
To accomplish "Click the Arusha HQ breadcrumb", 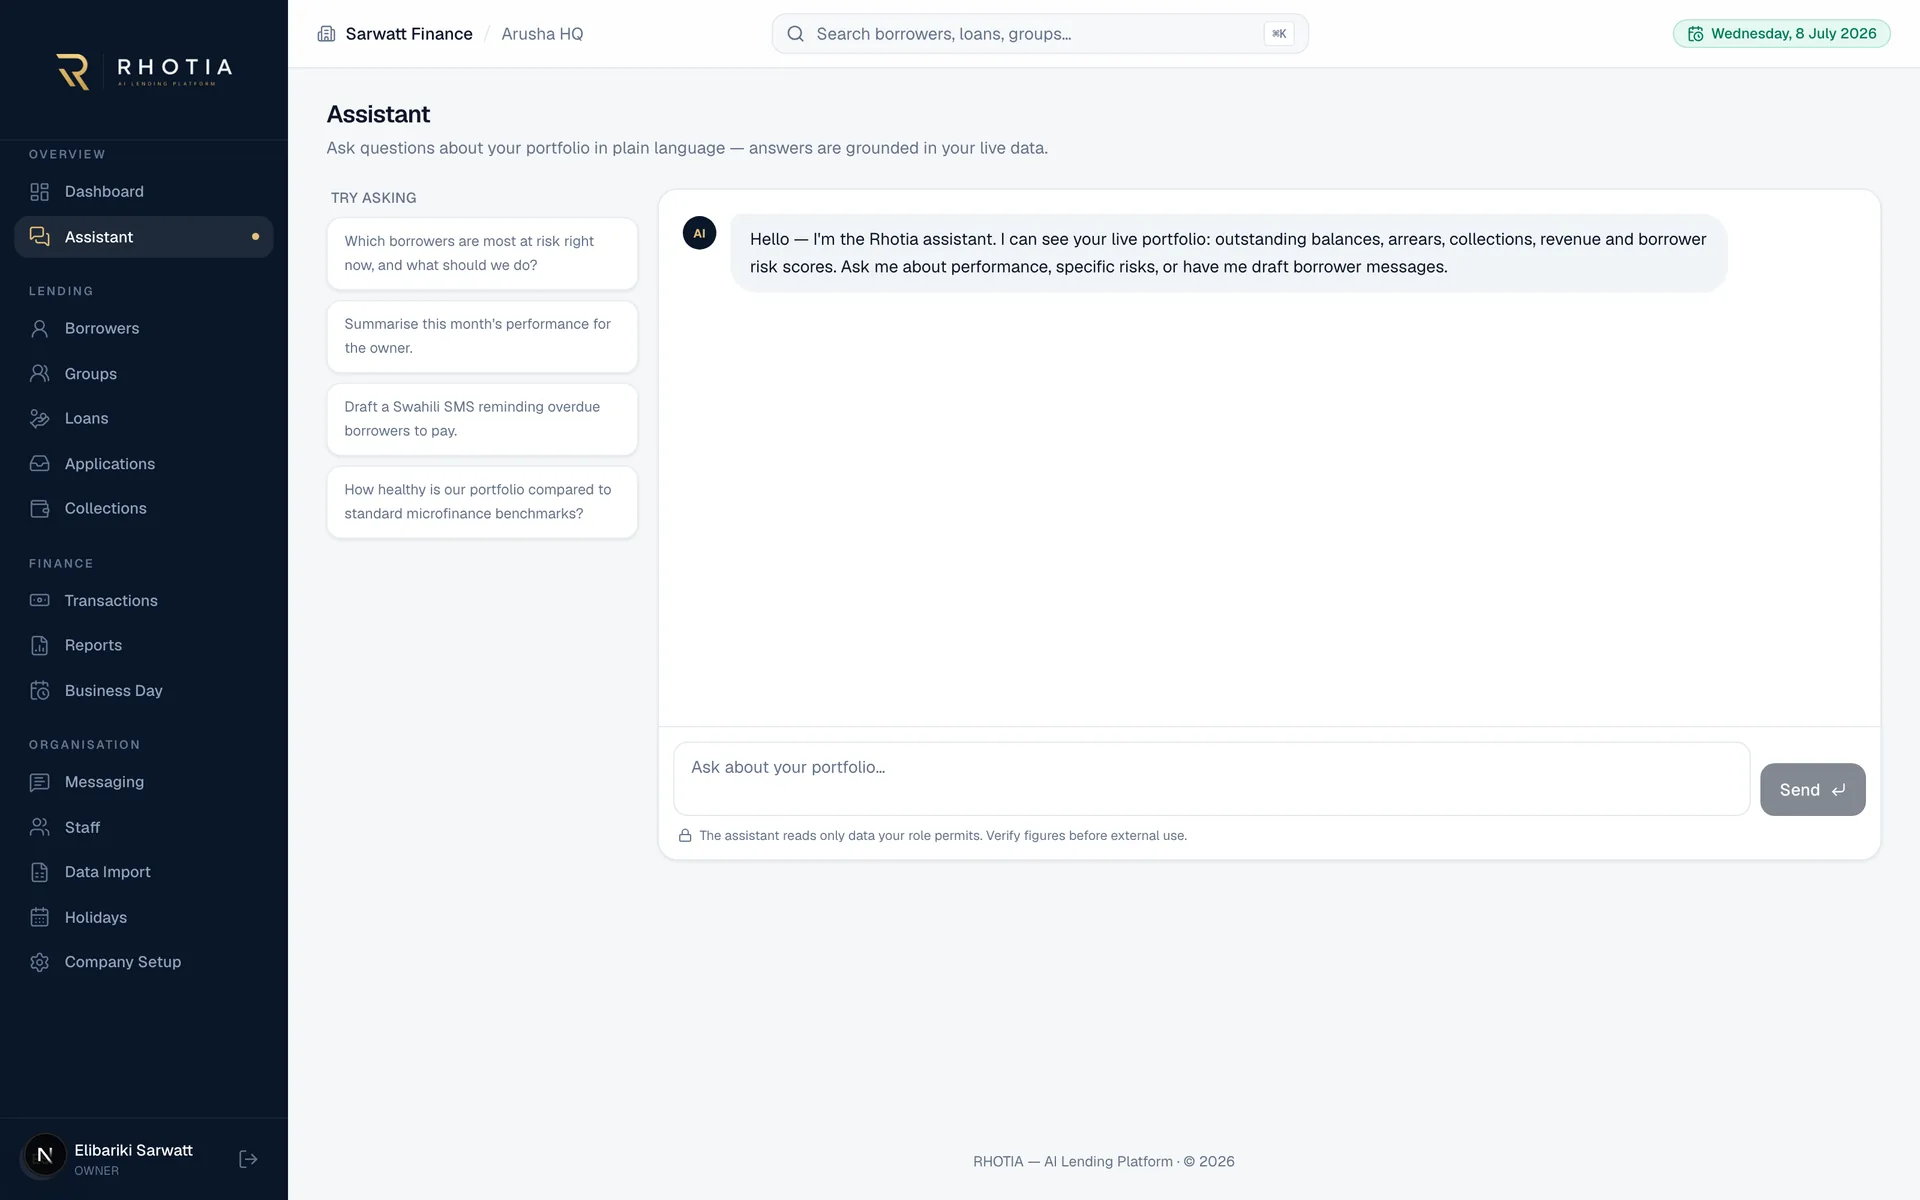I will pos(542,34).
